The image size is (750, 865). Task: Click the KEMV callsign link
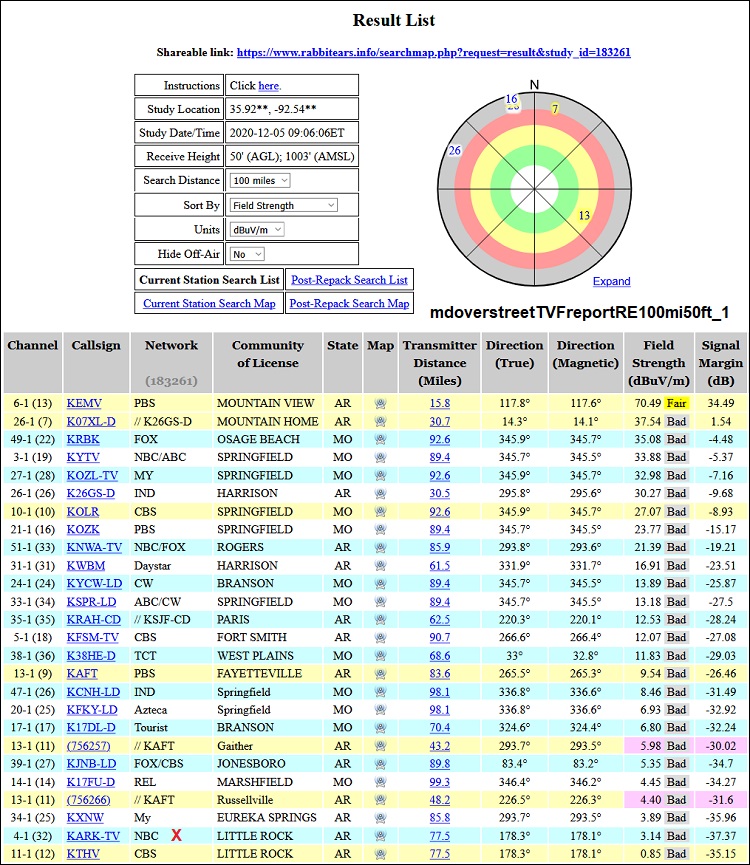pos(84,404)
